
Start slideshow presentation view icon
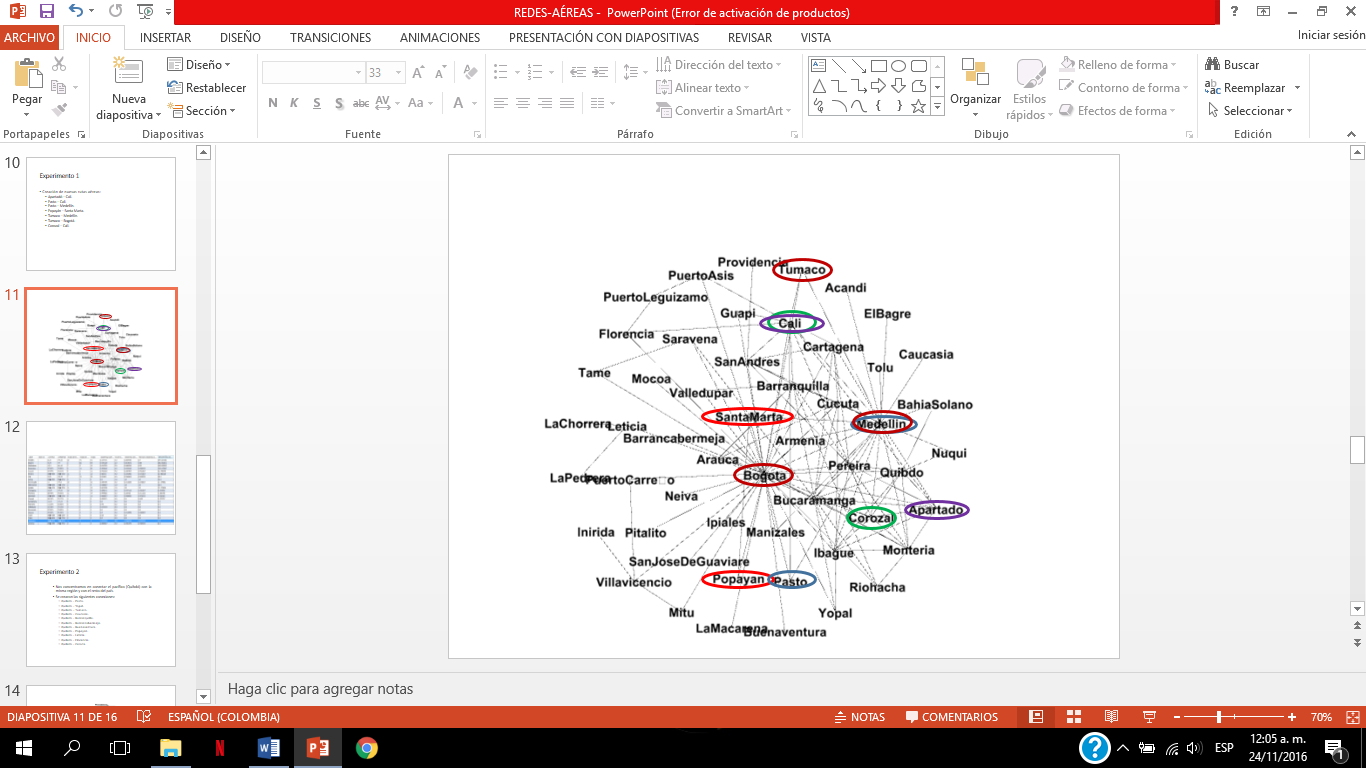[1149, 717]
